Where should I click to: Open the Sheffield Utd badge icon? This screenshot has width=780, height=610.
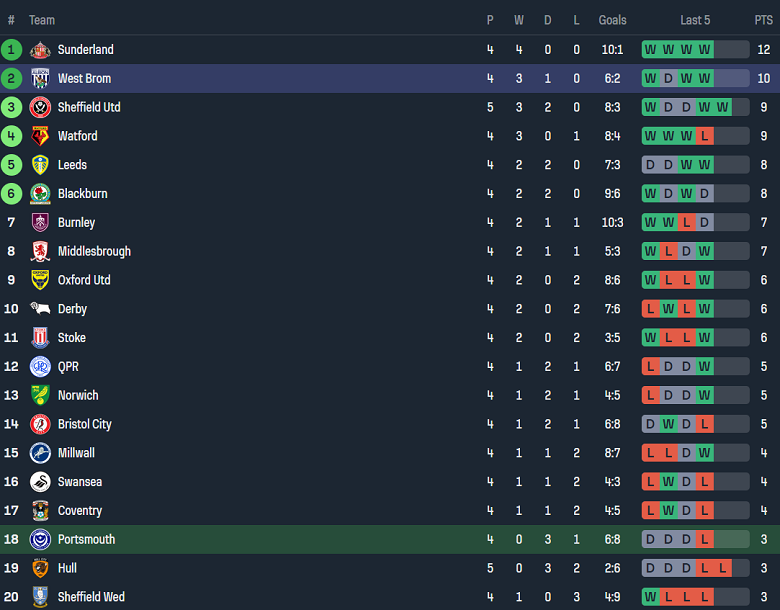coord(40,108)
